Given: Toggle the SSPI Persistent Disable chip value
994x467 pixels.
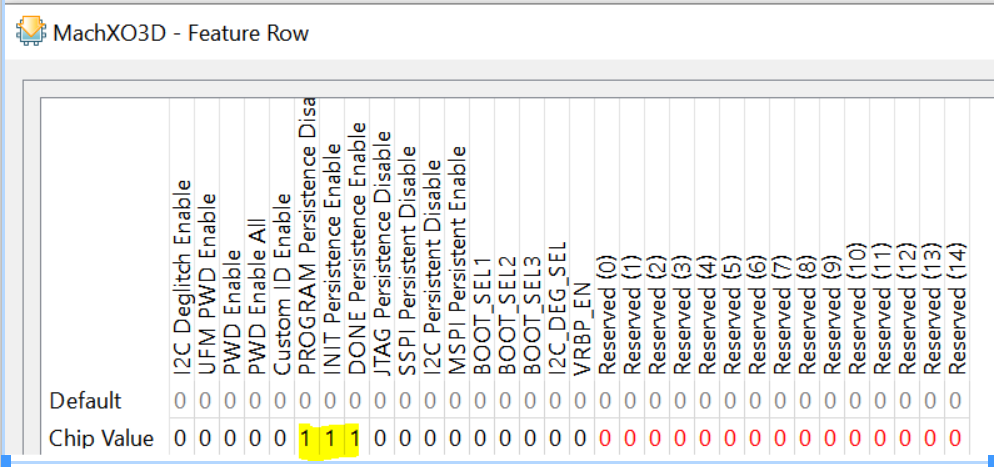Looking at the screenshot, I should click(404, 438).
